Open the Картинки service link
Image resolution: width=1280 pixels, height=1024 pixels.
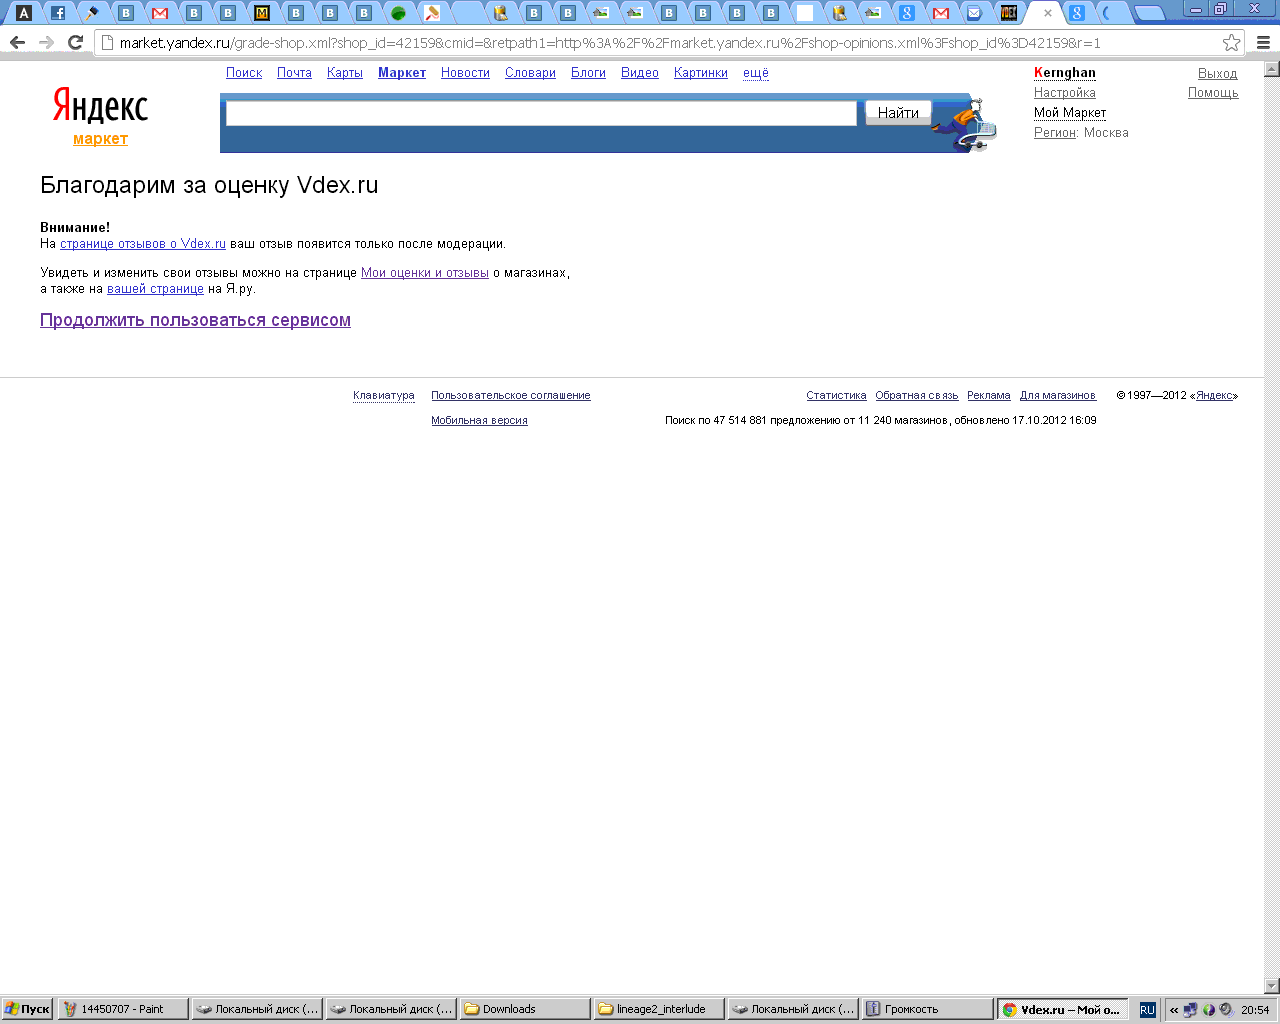701,73
